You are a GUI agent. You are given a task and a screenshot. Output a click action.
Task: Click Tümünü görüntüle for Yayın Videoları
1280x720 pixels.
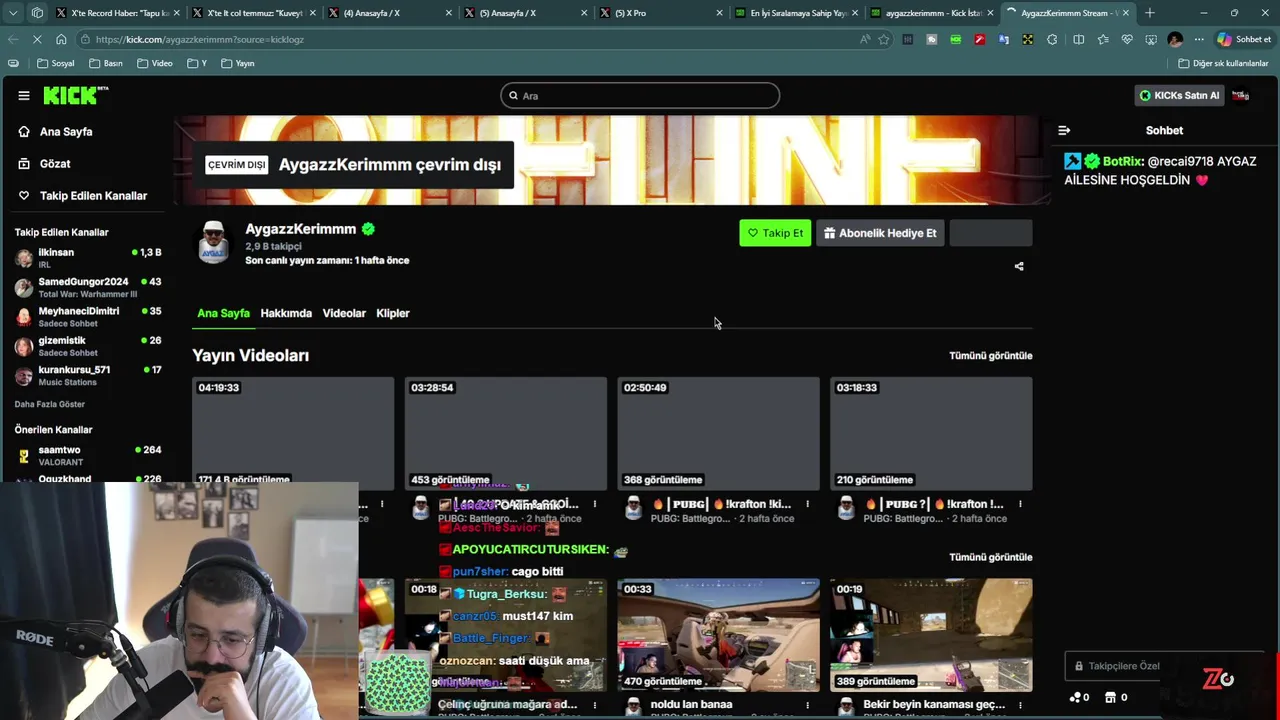[990, 356]
